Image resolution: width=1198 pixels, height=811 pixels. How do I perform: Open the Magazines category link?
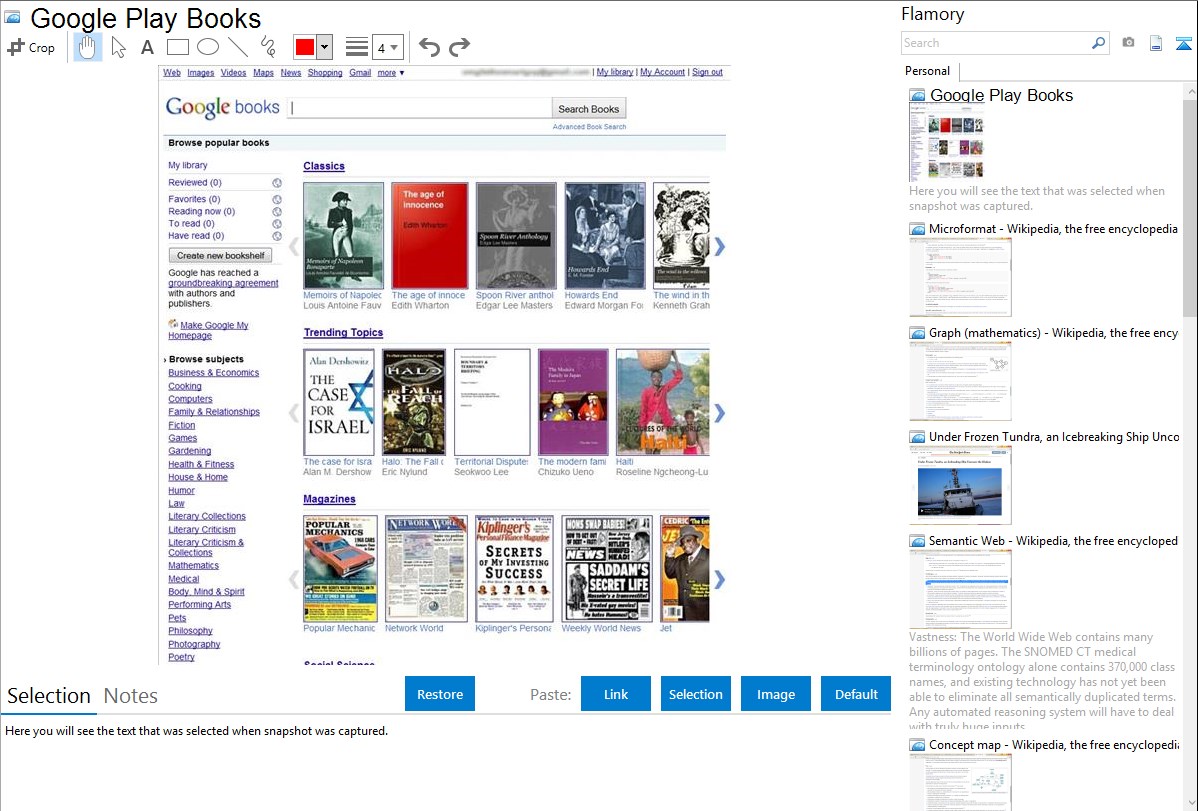point(329,499)
